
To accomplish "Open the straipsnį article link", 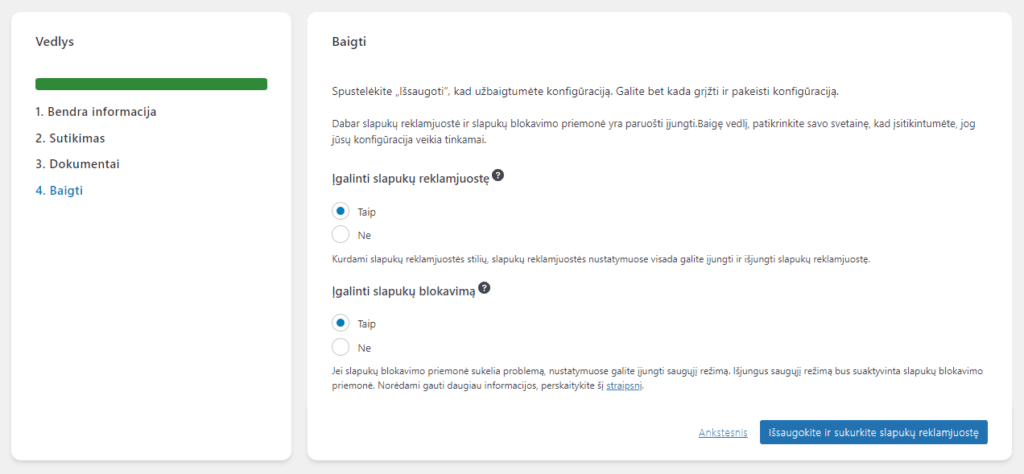I will tap(624, 385).
